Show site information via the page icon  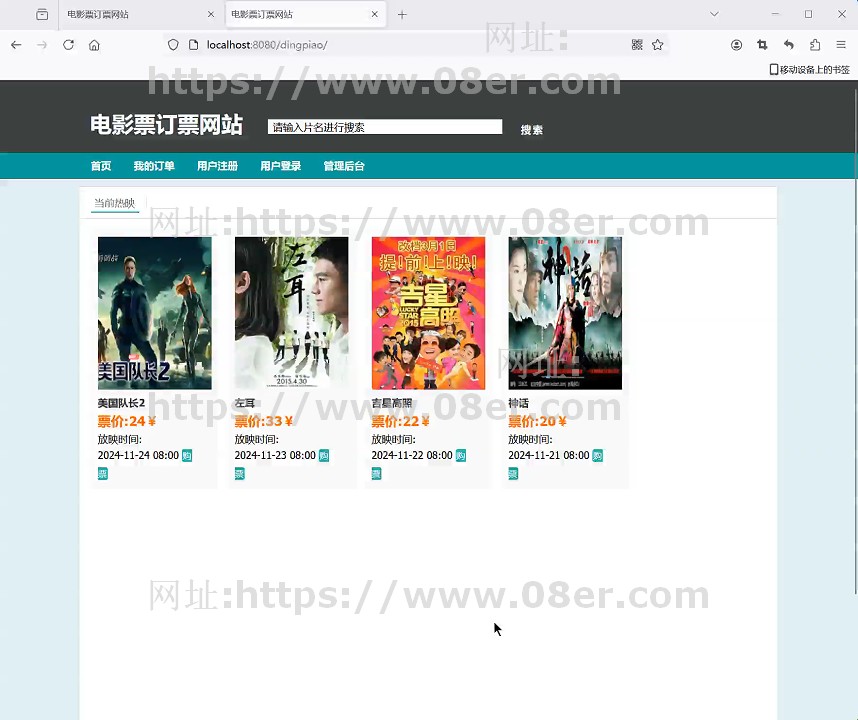[x=193, y=45]
